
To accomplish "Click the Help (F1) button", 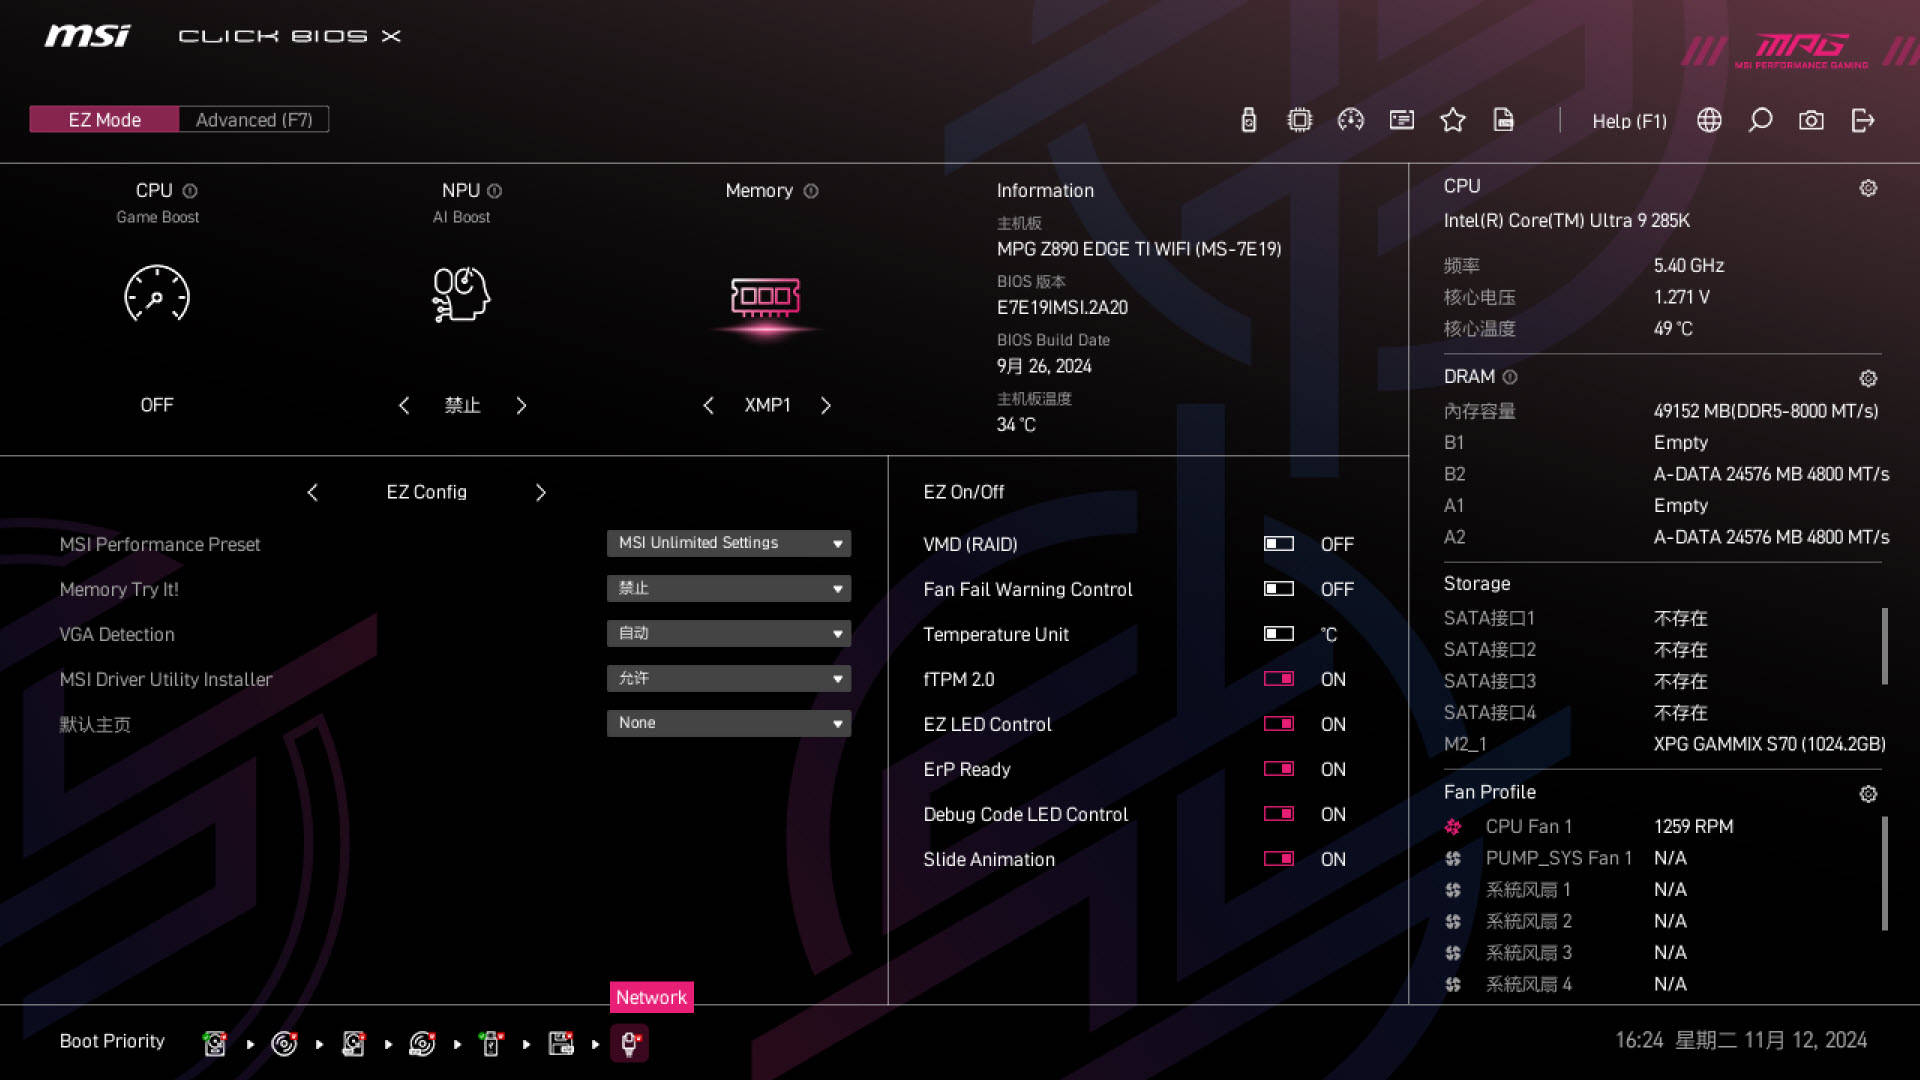I will click(x=1629, y=121).
